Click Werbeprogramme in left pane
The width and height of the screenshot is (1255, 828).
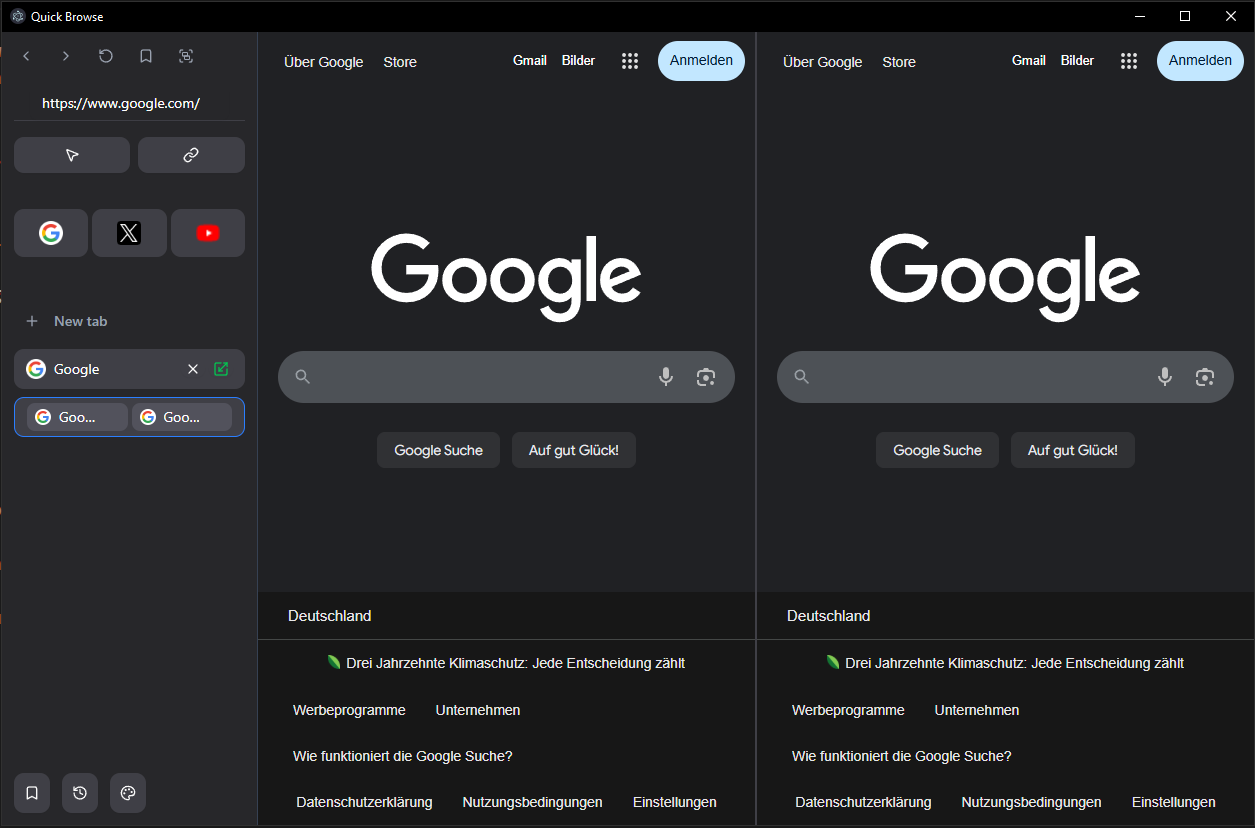coord(349,710)
